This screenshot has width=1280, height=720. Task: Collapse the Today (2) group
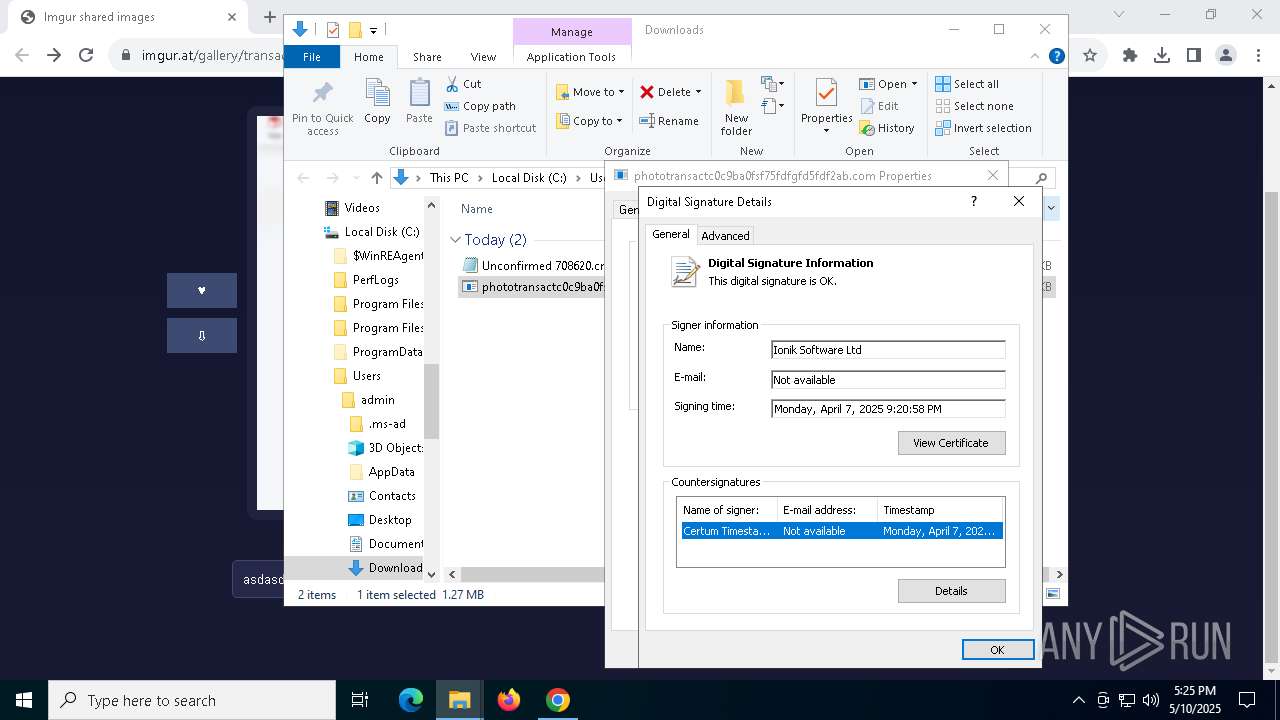455,240
